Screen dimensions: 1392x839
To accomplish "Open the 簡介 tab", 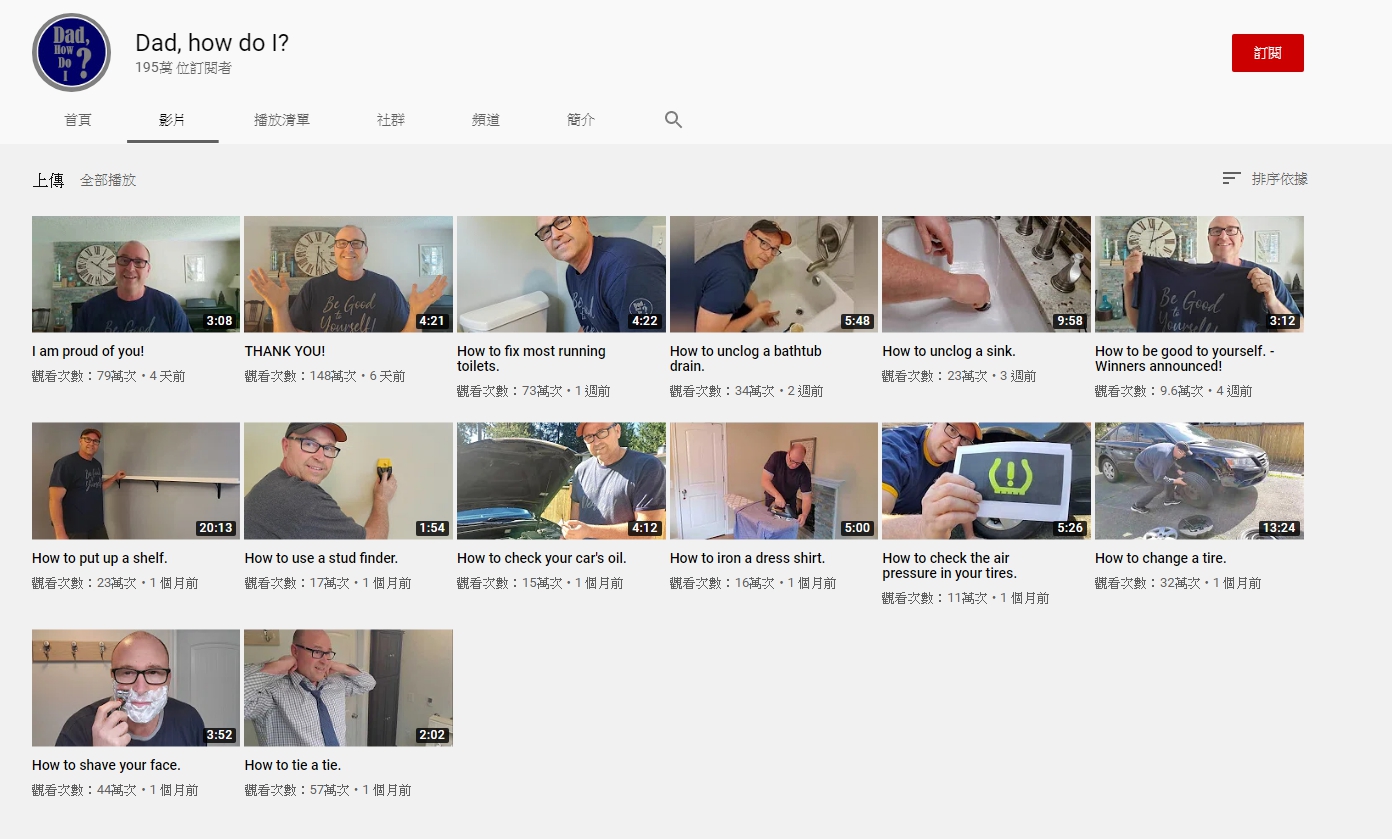I will 581,120.
